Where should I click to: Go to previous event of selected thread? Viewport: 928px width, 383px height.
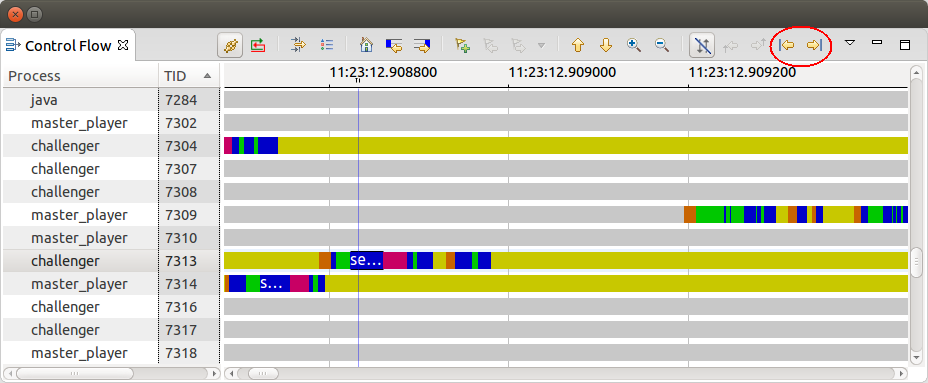coord(787,45)
